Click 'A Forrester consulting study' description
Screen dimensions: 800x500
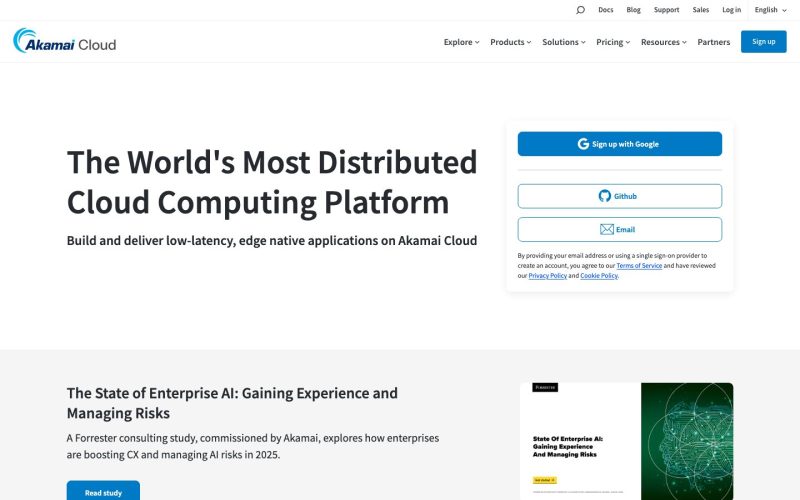coord(253,446)
